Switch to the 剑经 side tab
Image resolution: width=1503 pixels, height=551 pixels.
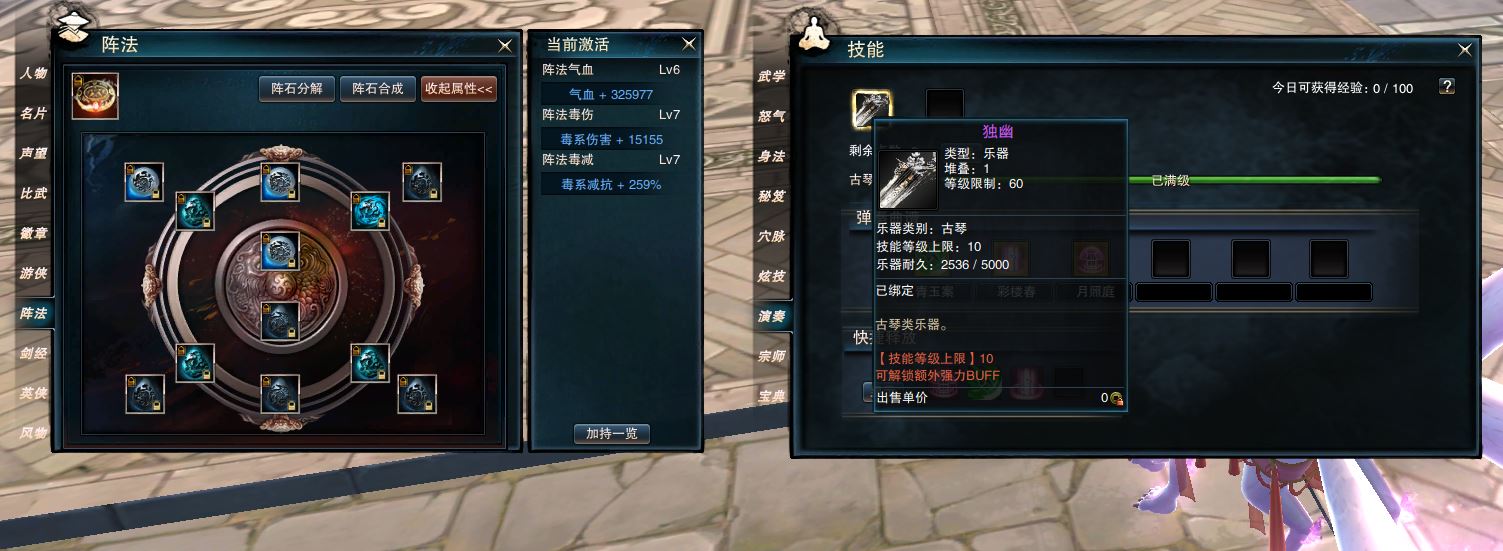pyautogui.click(x=34, y=353)
